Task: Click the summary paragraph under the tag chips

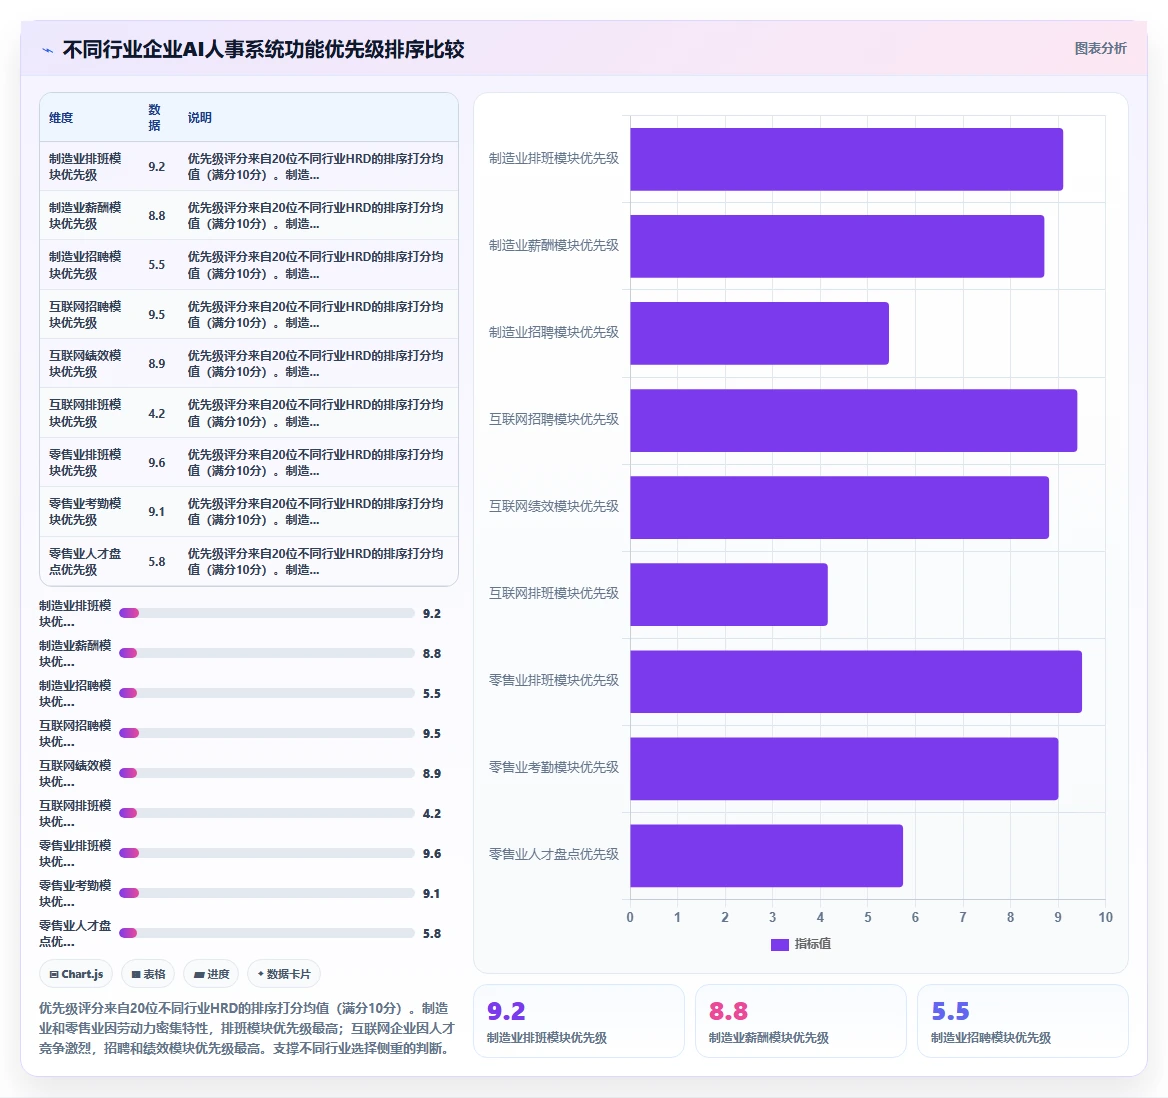Action: click(247, 1028)
